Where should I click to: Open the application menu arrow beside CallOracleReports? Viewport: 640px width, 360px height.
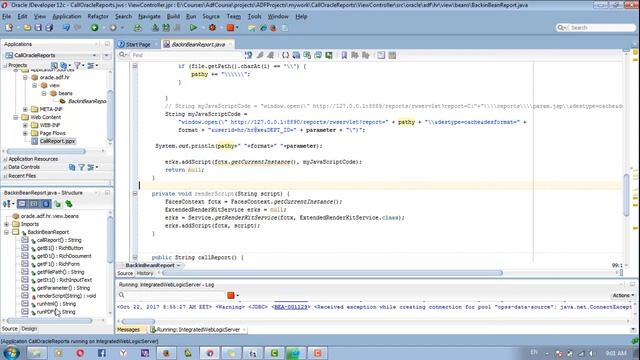pos(107,55)
